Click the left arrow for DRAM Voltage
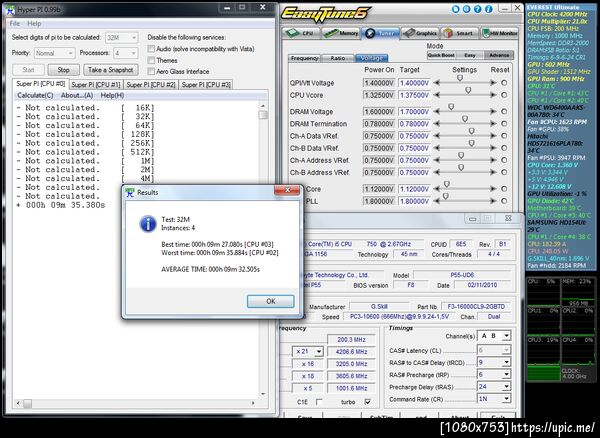The height and width of the screenshot is (438, 600). [x=437, y=111]
